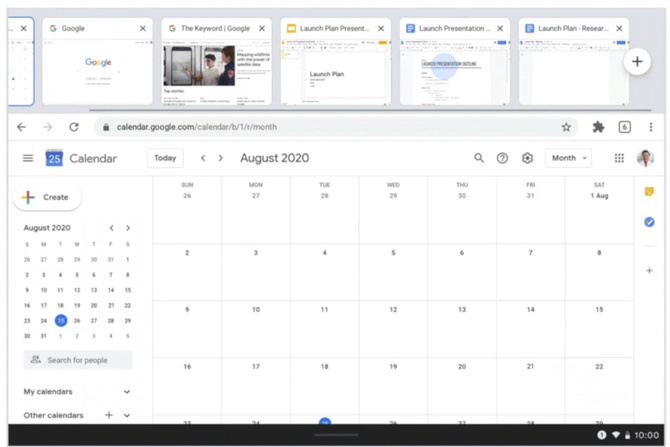Go back with the browser back arrow

[x=21, y=127]
